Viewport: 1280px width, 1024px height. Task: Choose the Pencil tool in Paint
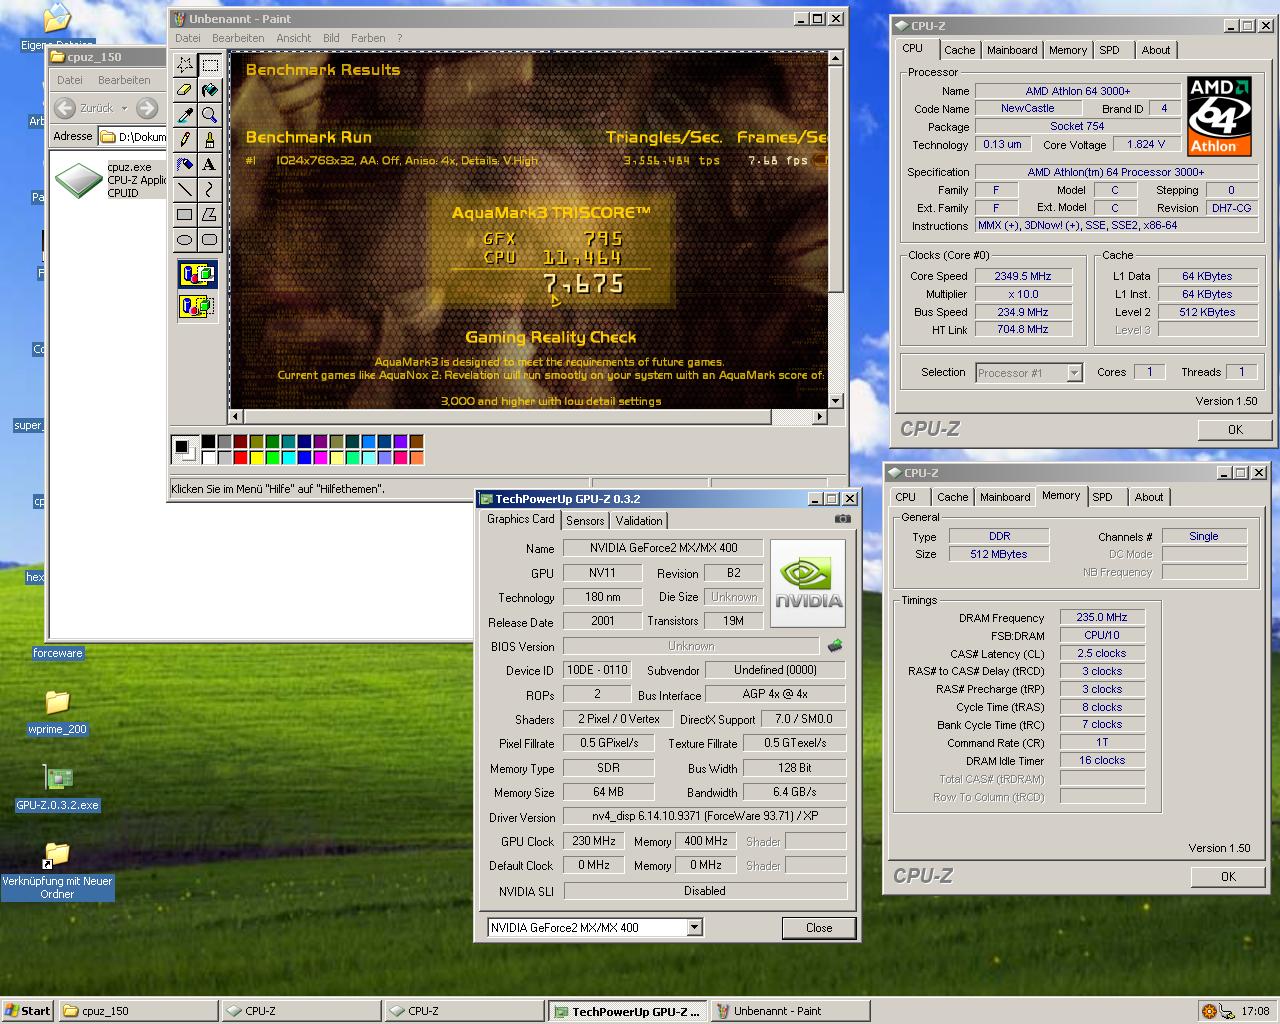pyautogui.click(x=185, y=140)
